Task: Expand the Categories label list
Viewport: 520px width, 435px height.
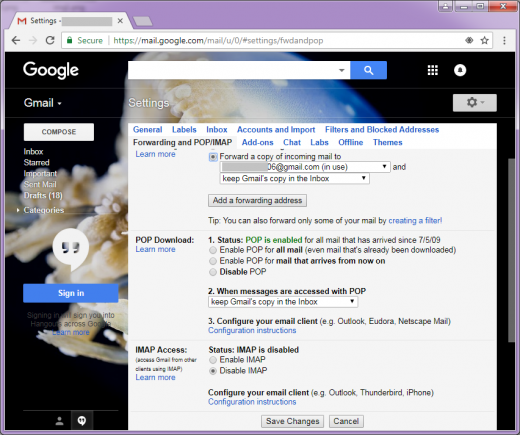Action: [x=18, y=210]
